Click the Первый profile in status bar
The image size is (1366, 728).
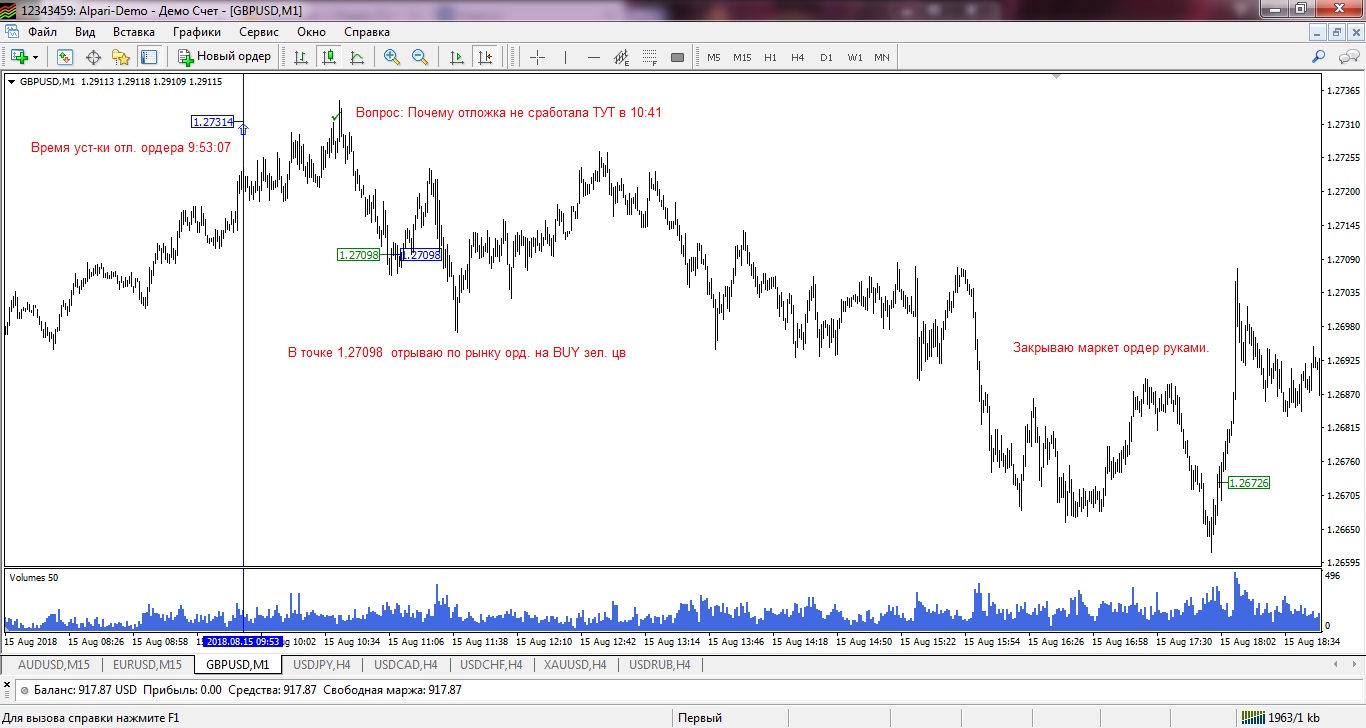tap(700, 717)
